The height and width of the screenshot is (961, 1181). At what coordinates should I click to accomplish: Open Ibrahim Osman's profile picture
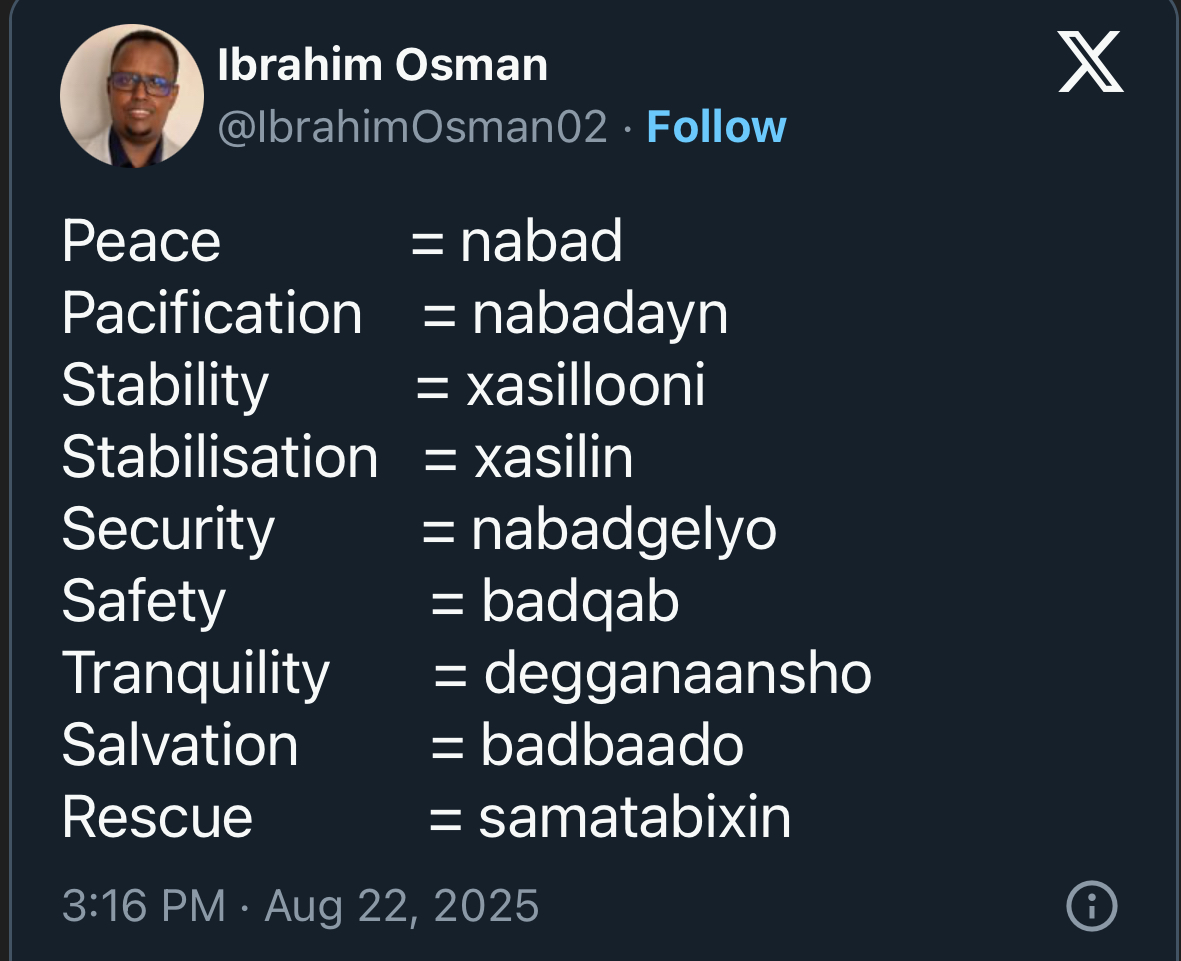tap(132, 96)
